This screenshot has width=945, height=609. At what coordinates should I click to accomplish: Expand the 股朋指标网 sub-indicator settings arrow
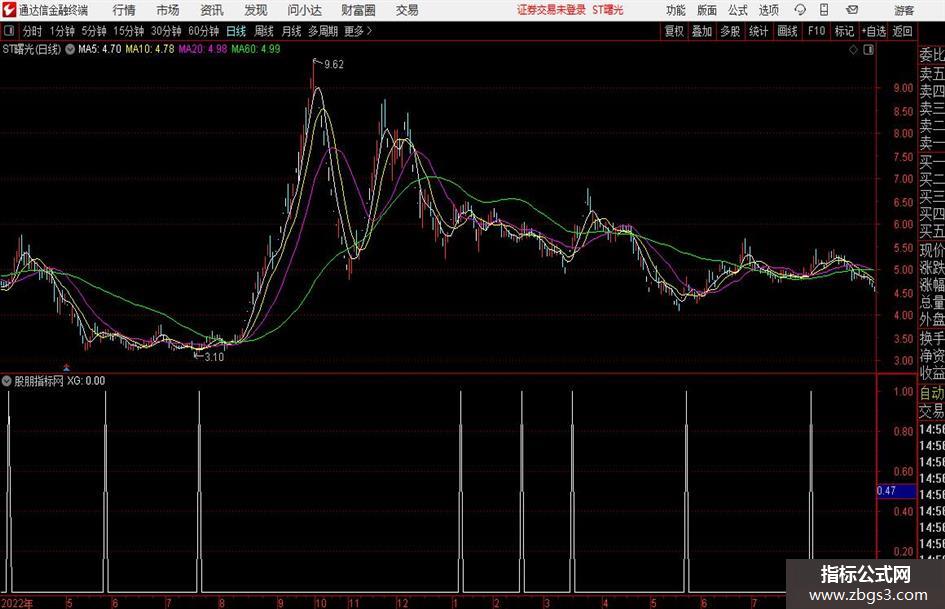pyautogui.click(x=7, y=381)
